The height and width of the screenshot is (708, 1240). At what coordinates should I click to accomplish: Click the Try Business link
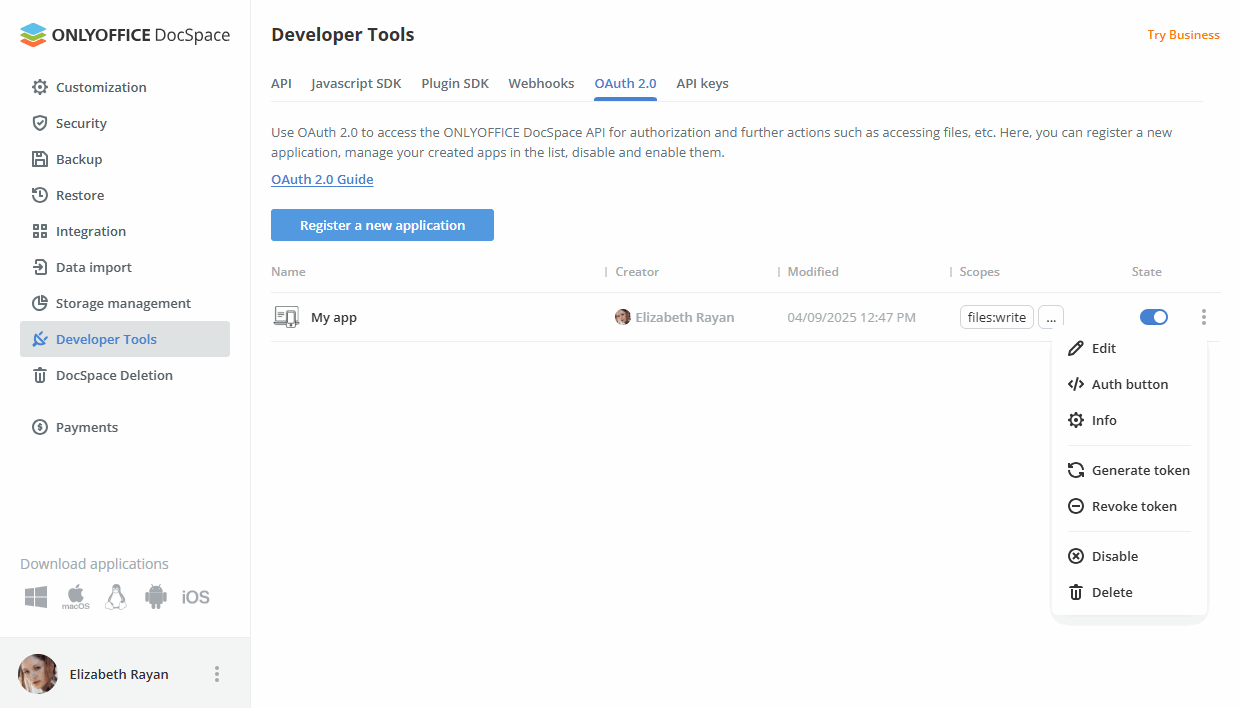1183,34
